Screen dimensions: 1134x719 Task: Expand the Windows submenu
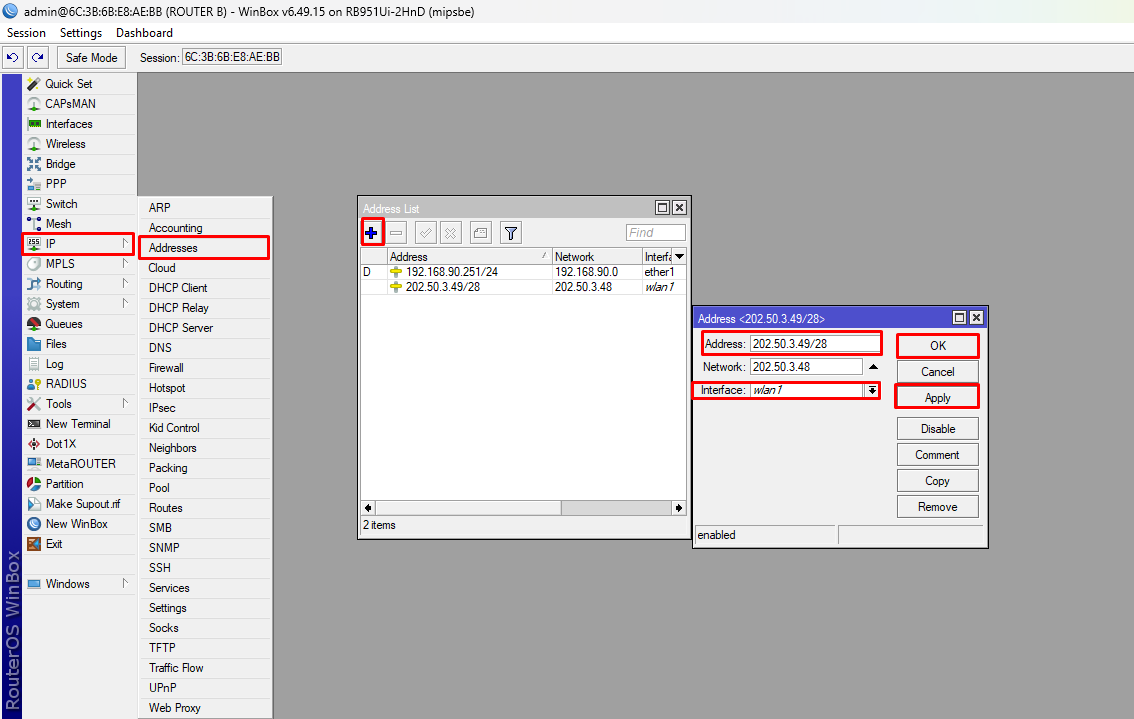[x=80, y=584]
